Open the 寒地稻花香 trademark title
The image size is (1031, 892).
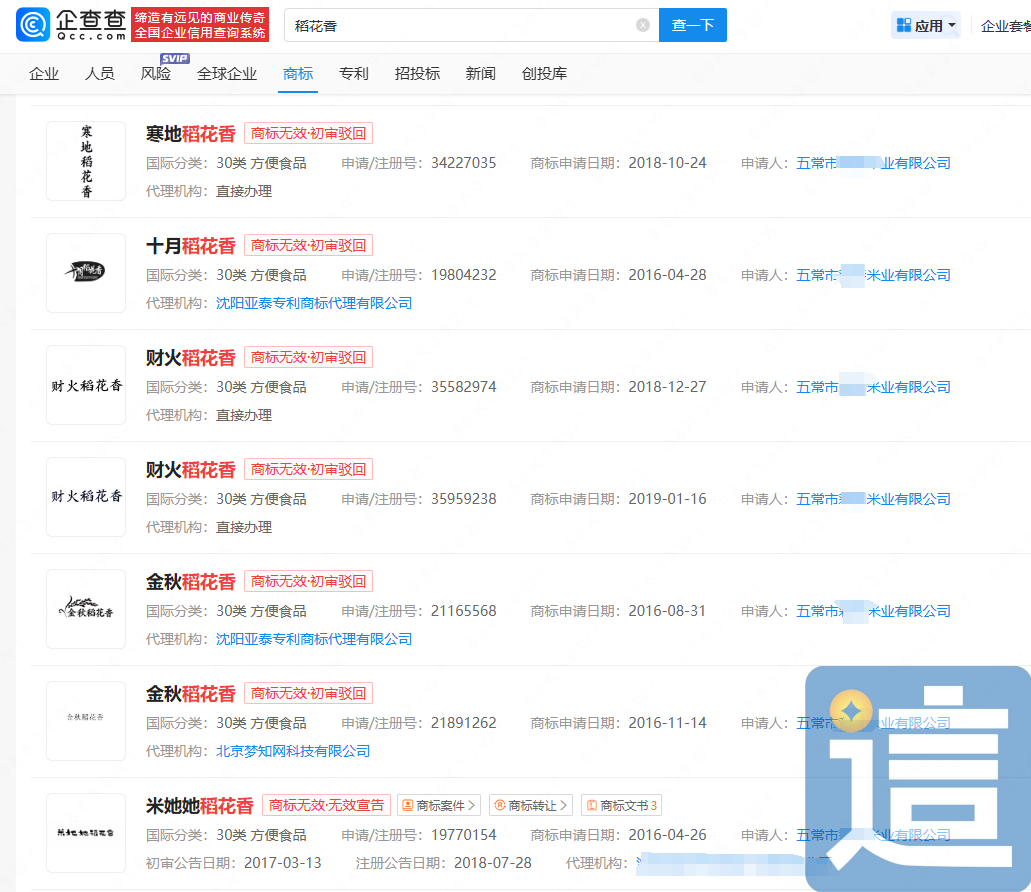click(x=191, y=134)
